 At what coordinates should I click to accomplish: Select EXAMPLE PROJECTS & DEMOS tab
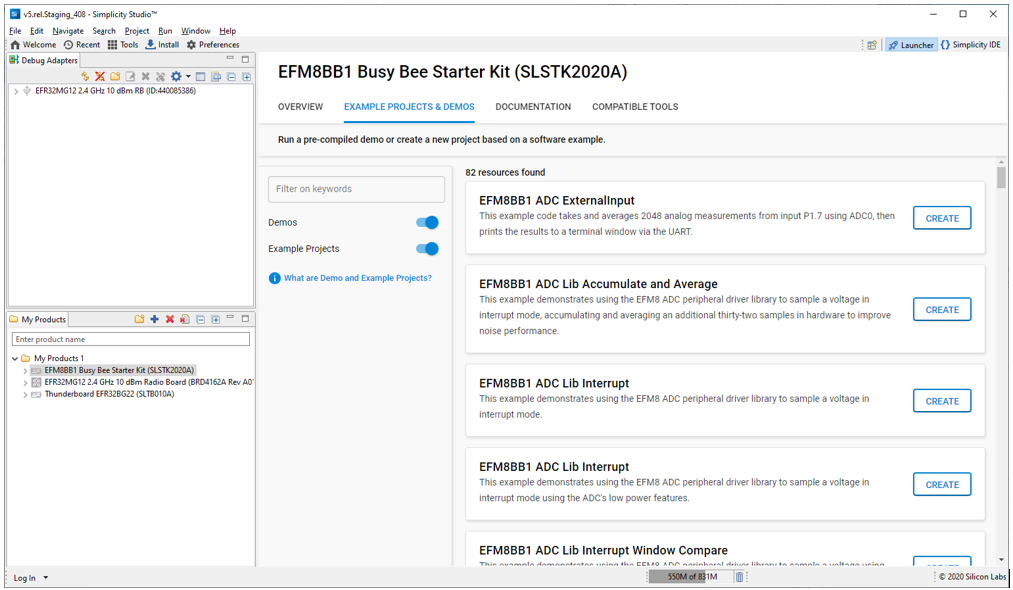pos(409,107)
